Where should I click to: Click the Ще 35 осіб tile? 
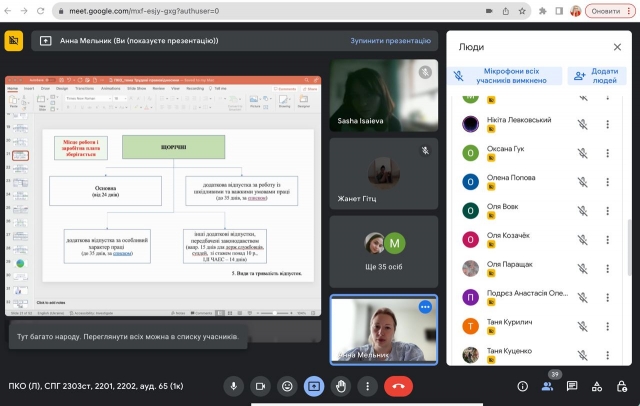[x=384, y=251]
